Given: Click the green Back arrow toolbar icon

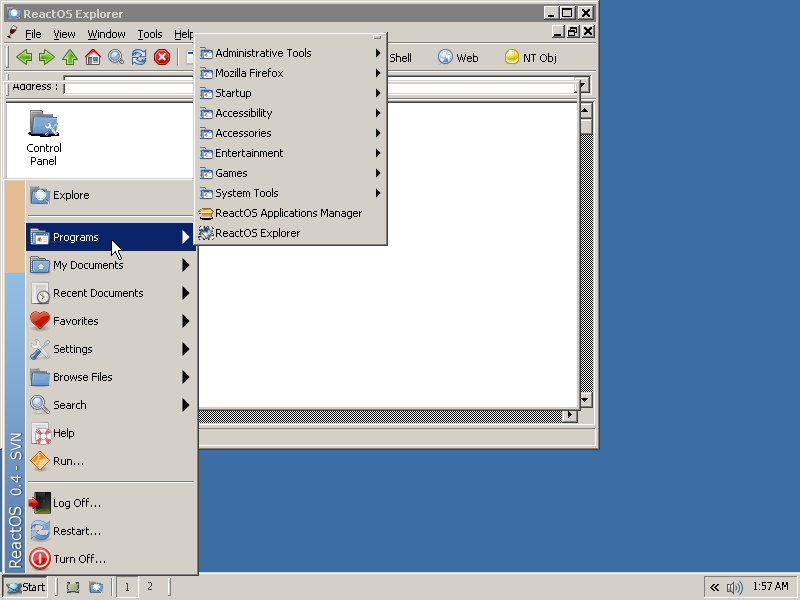Looking at the screenshot, I should coord(24,57).
